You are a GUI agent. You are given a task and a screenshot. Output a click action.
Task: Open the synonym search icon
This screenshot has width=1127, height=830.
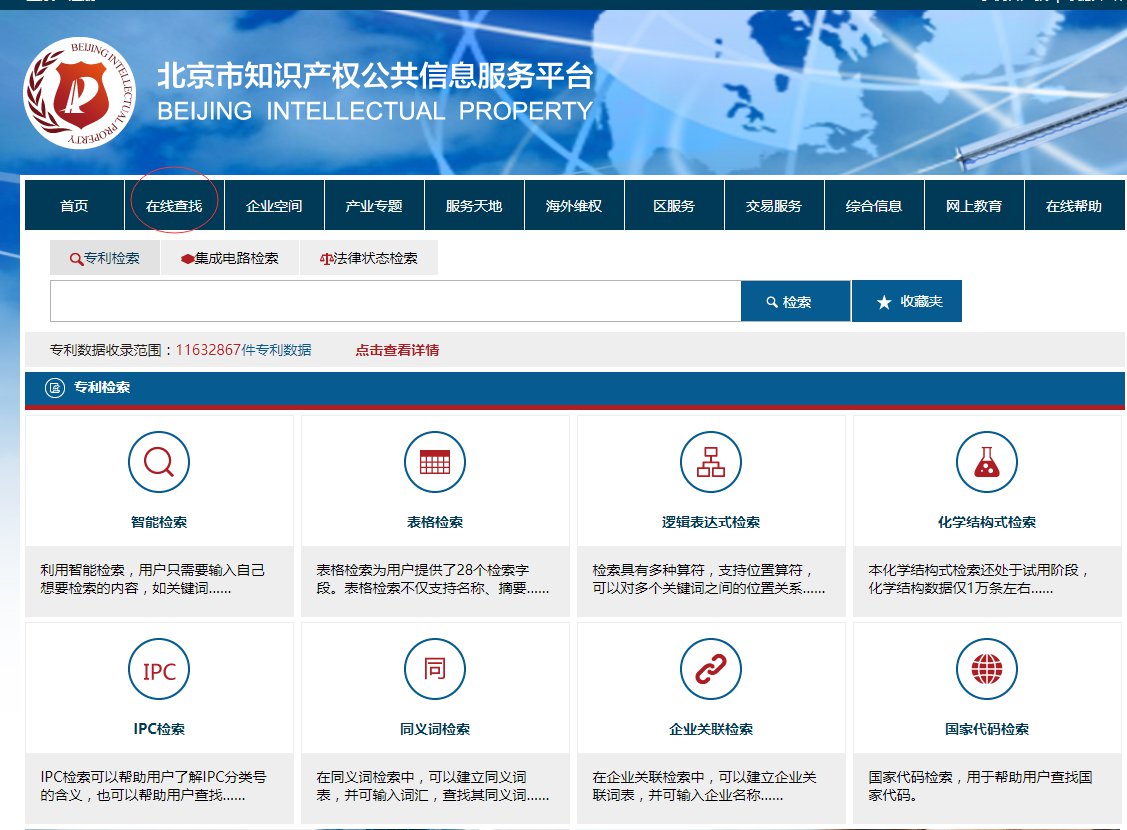[435, 669]
